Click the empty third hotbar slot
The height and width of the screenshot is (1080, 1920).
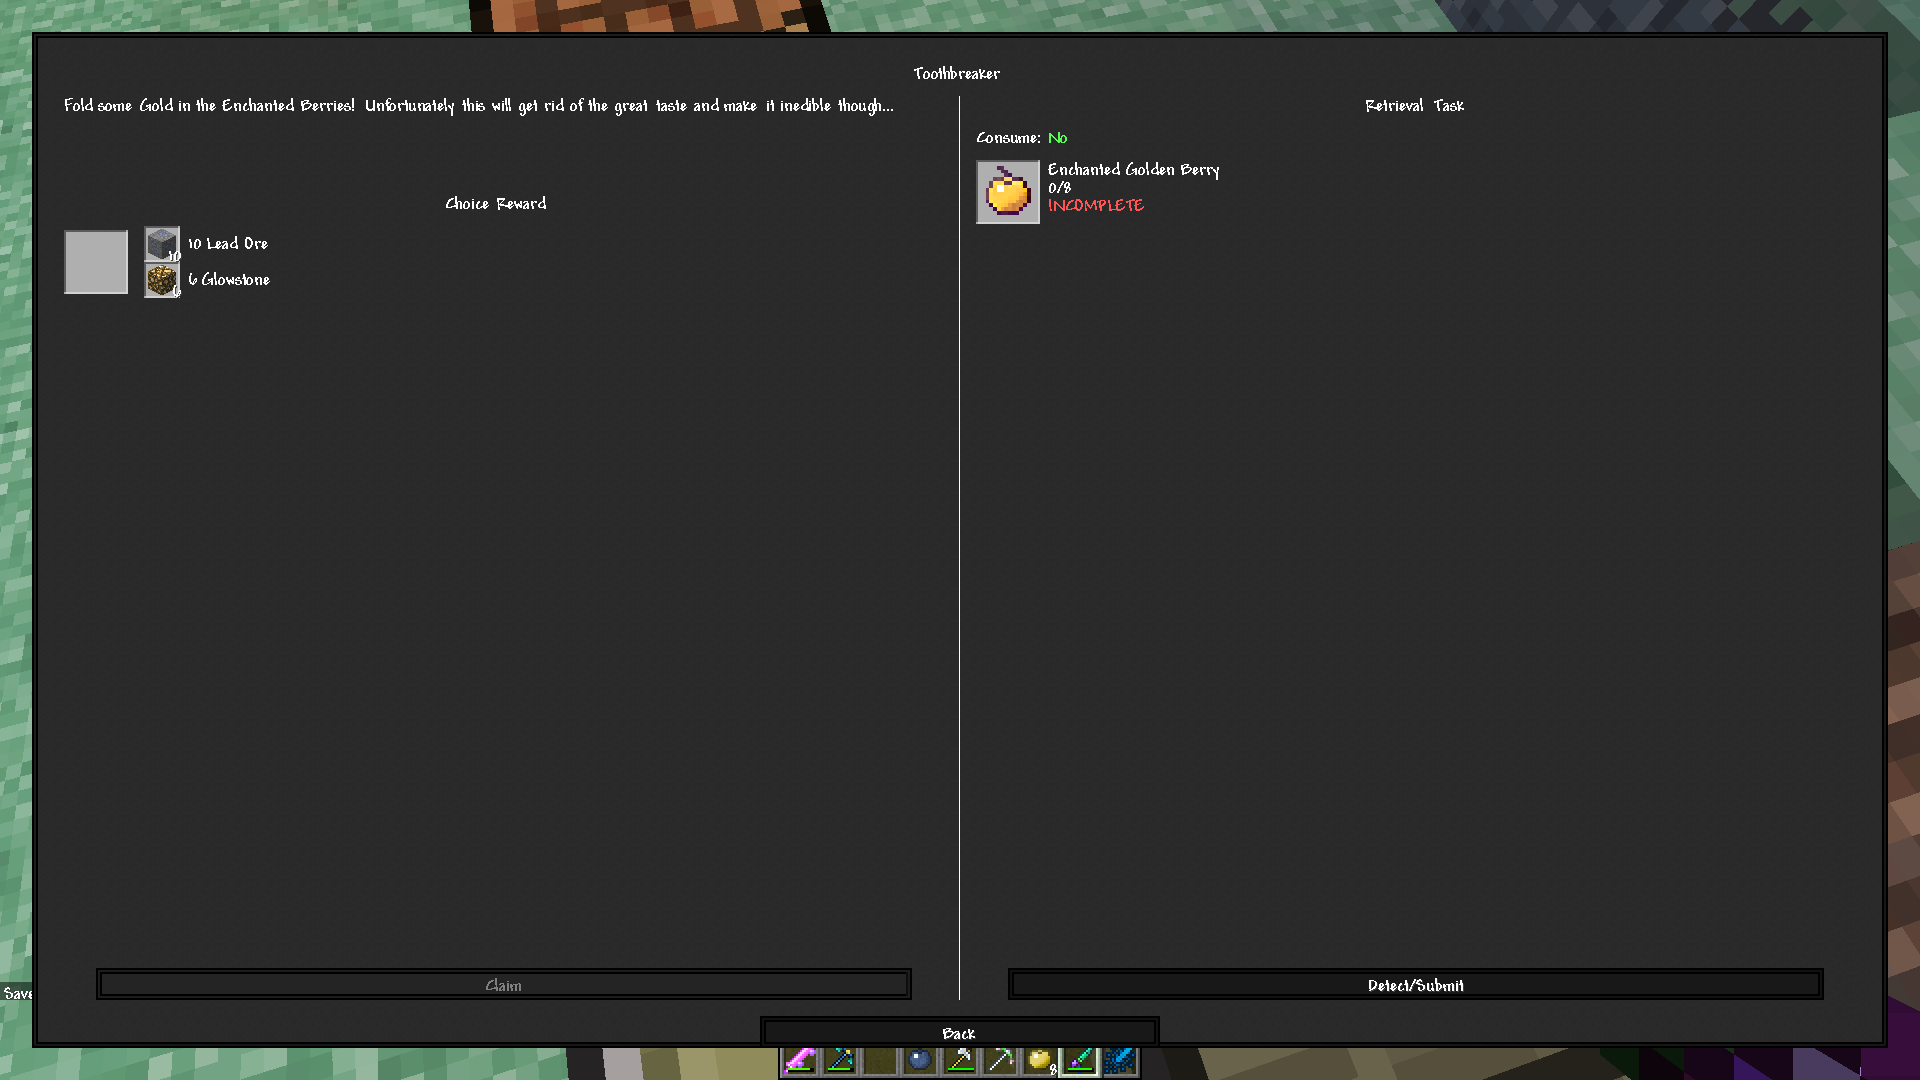880,1060
